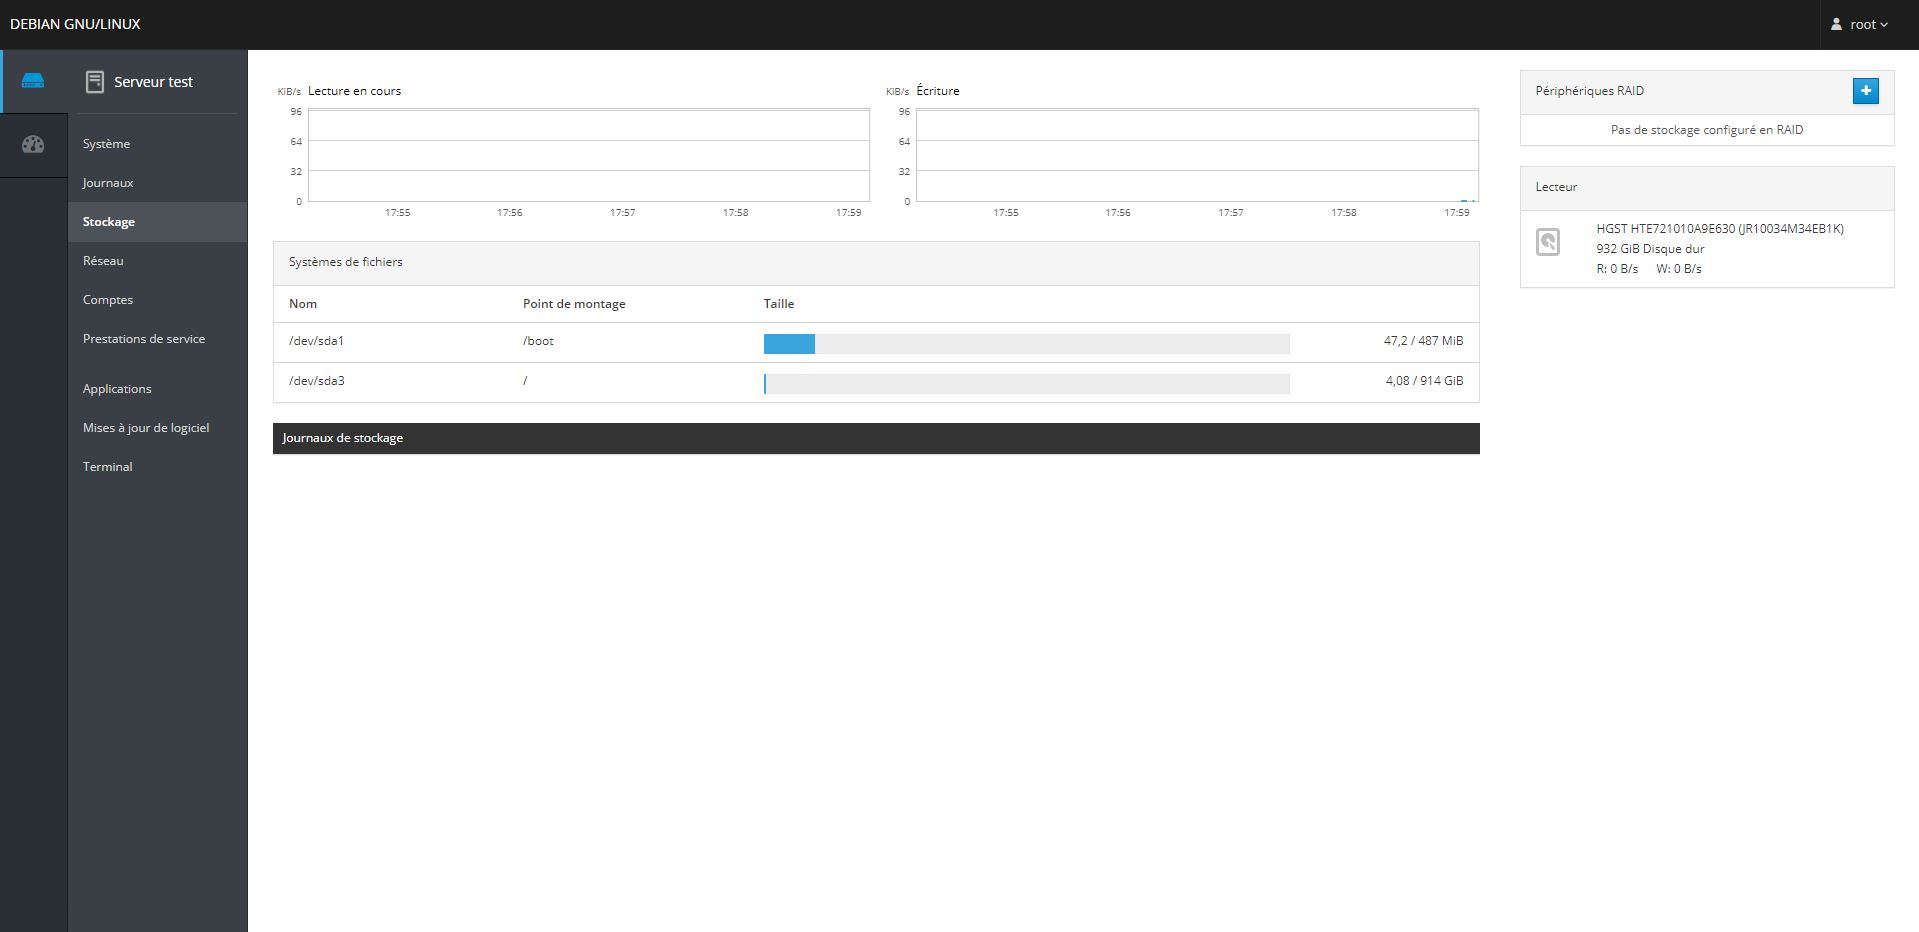Go to Applications in sidebar
This screenshot has width=1919, height=932.
pyautogui.click(x=117, y=389)
